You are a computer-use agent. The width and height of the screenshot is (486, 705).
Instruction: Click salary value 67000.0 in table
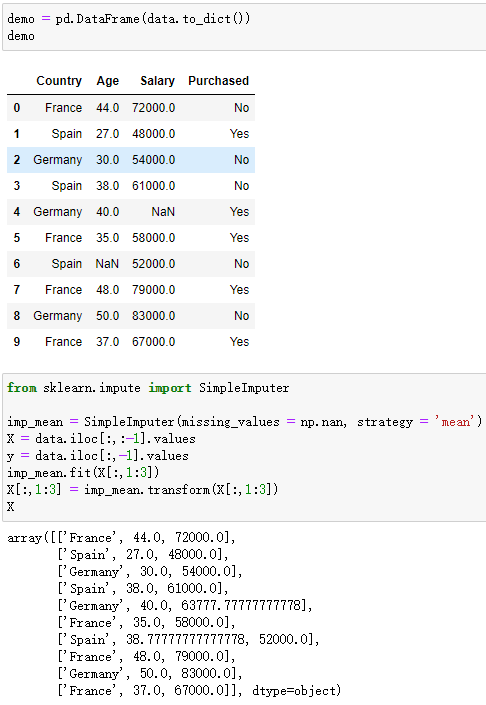pyautogui.click(x=153, y=342)
